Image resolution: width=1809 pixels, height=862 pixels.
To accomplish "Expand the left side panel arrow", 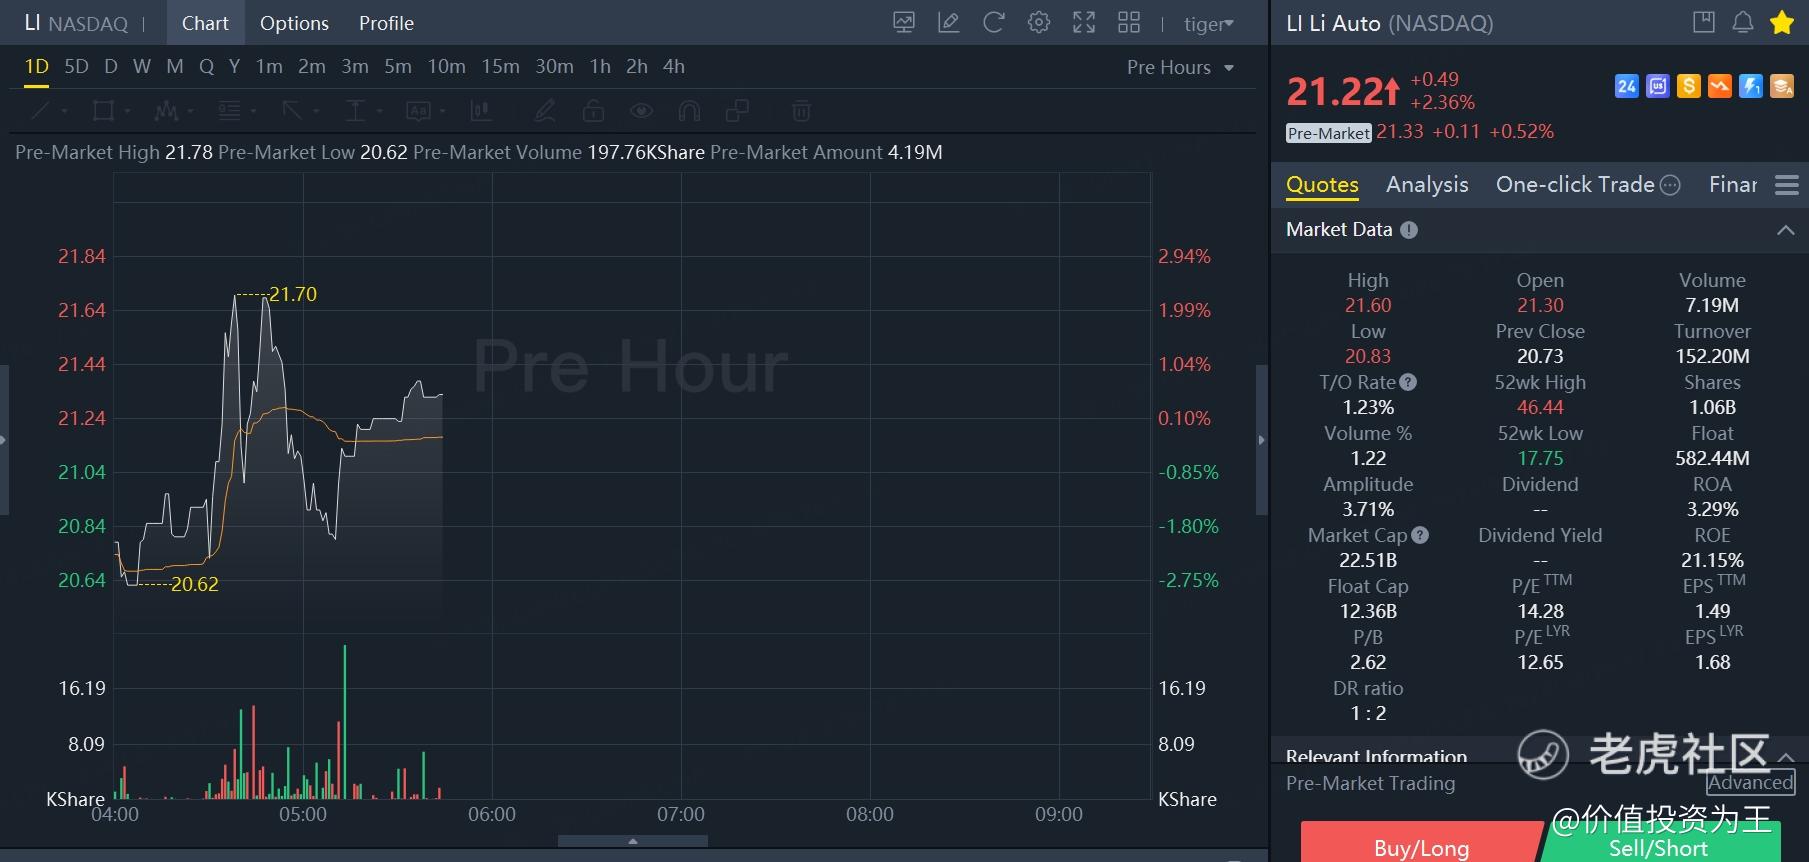I will pyautogui.click(x=4, y=440).
